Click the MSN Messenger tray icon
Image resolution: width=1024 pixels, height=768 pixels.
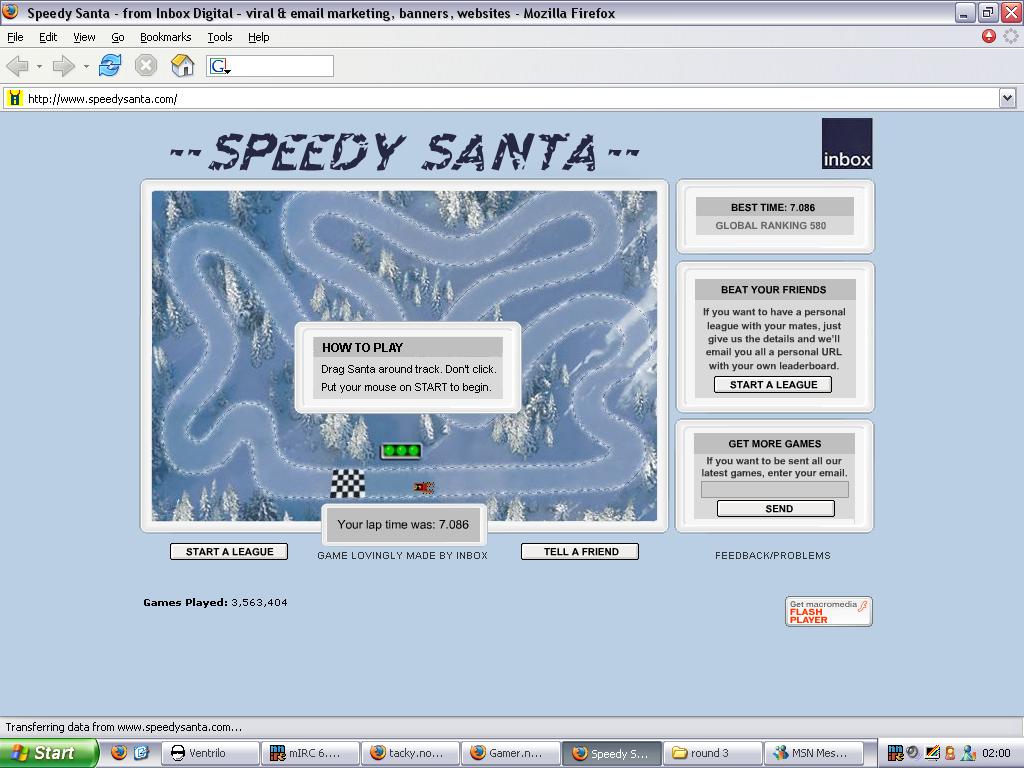968,753
